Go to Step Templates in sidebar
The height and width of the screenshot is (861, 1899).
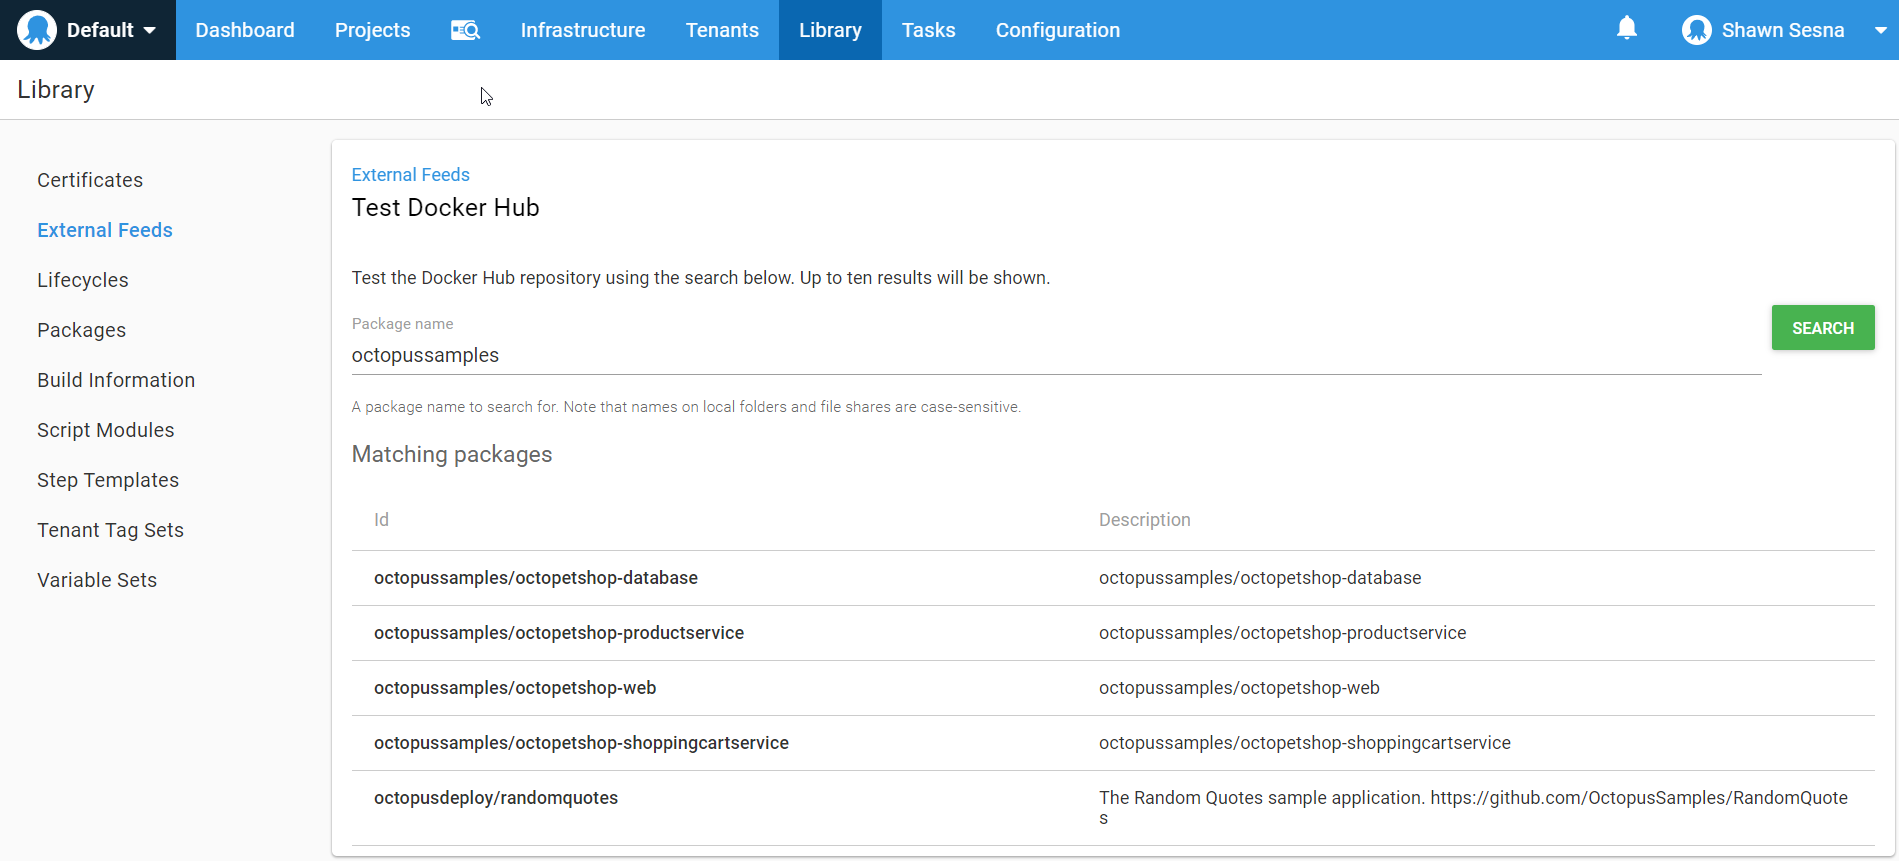(108, 480)
